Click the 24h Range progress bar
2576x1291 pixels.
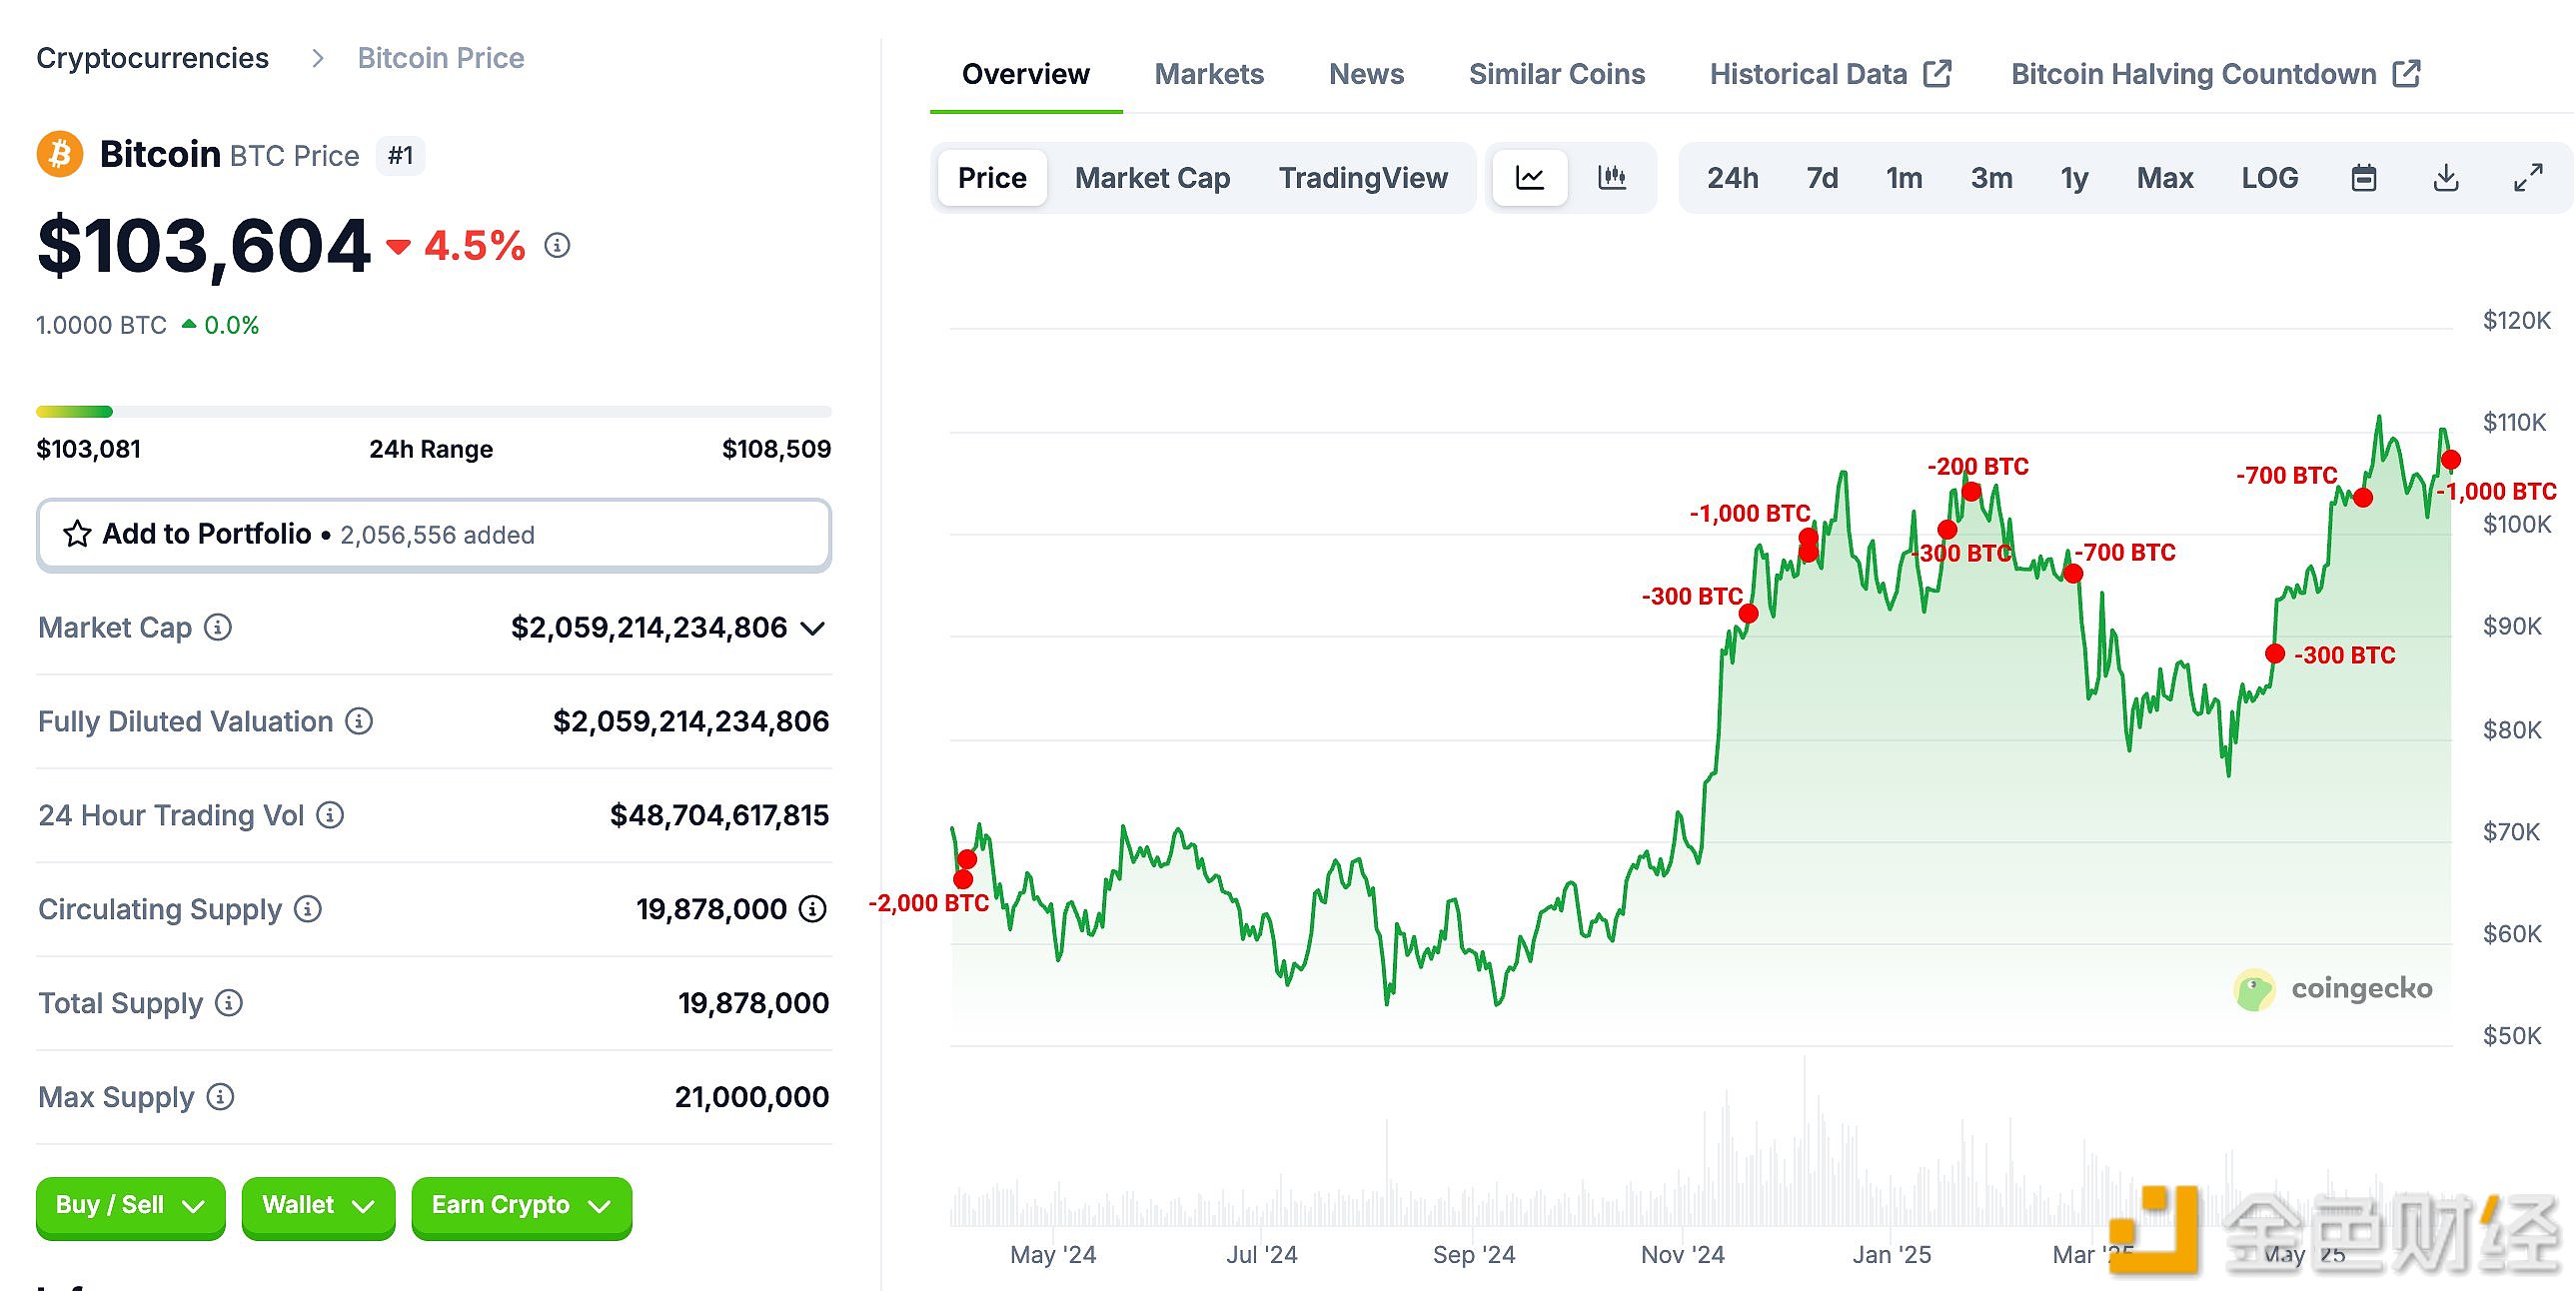tap(433, 411)
